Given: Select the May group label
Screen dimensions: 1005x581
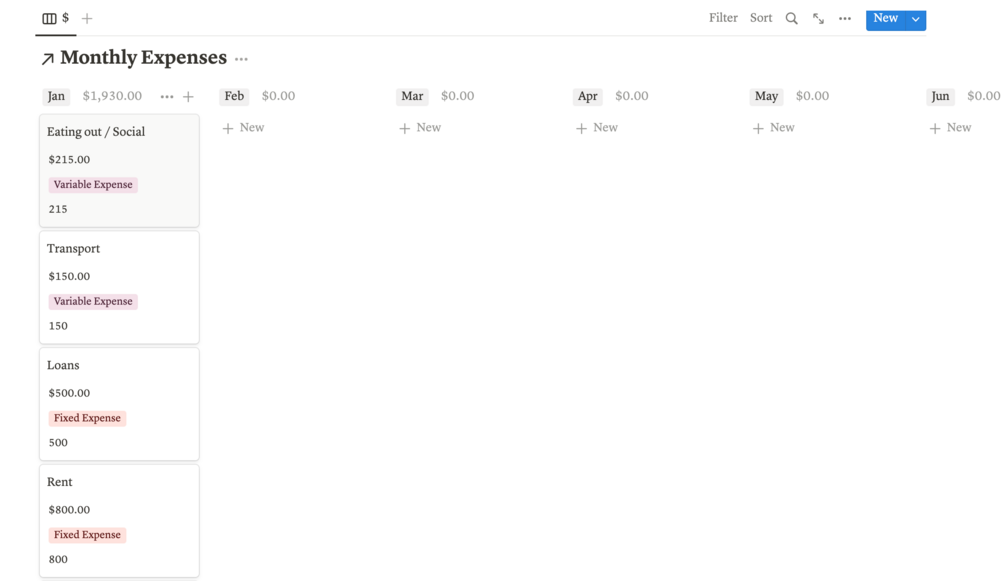Looking at the screenshot, I should [x=766, y=96].
